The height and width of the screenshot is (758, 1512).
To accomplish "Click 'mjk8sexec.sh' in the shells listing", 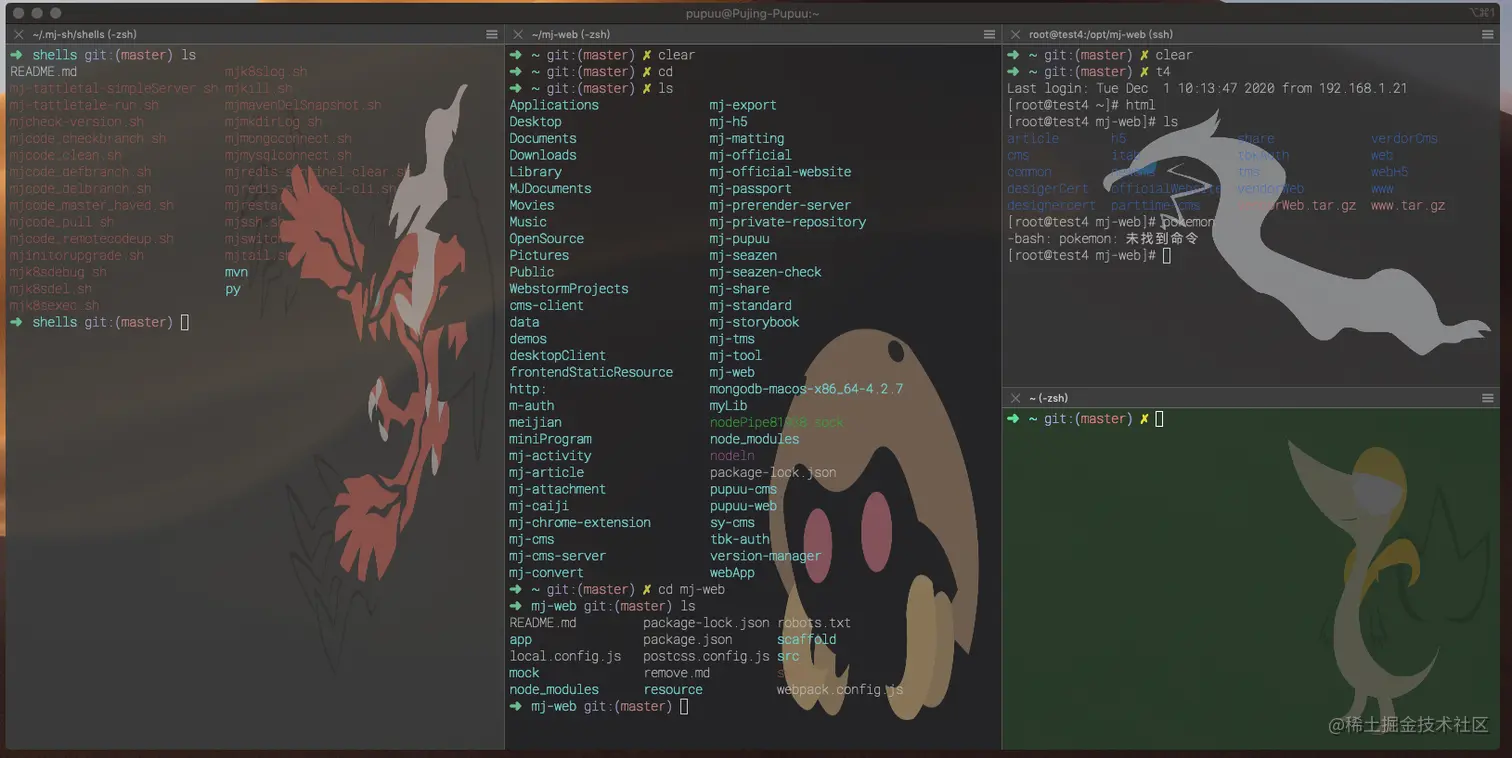I will coord(54,305).
